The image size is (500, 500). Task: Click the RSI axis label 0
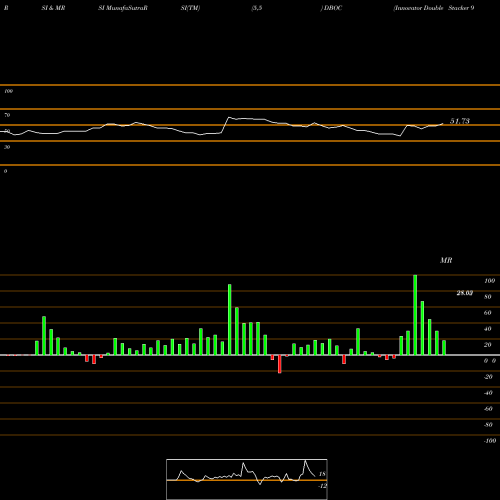coord(5,171)
